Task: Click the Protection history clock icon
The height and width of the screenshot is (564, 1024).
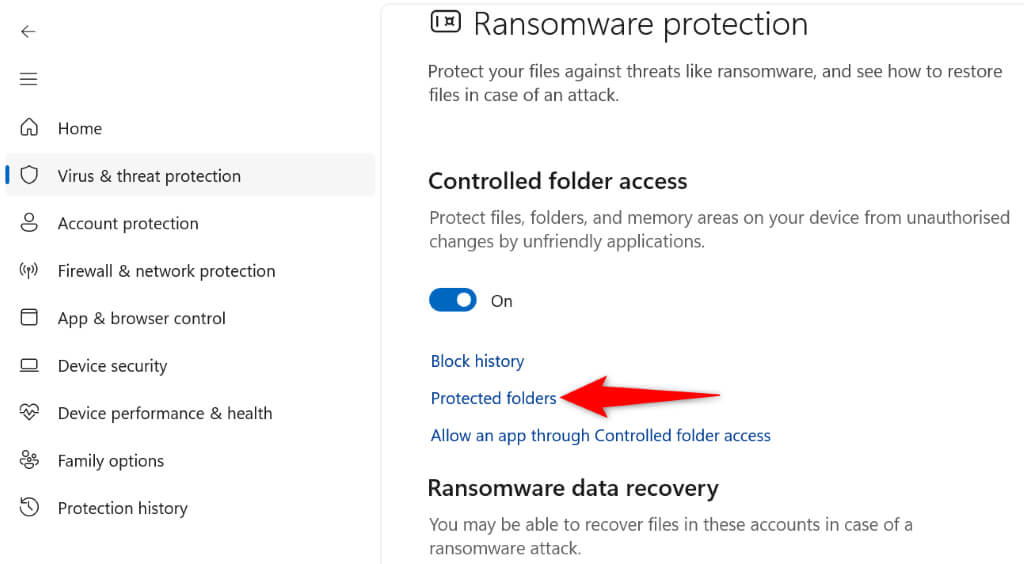Action: tap(30, 508)
